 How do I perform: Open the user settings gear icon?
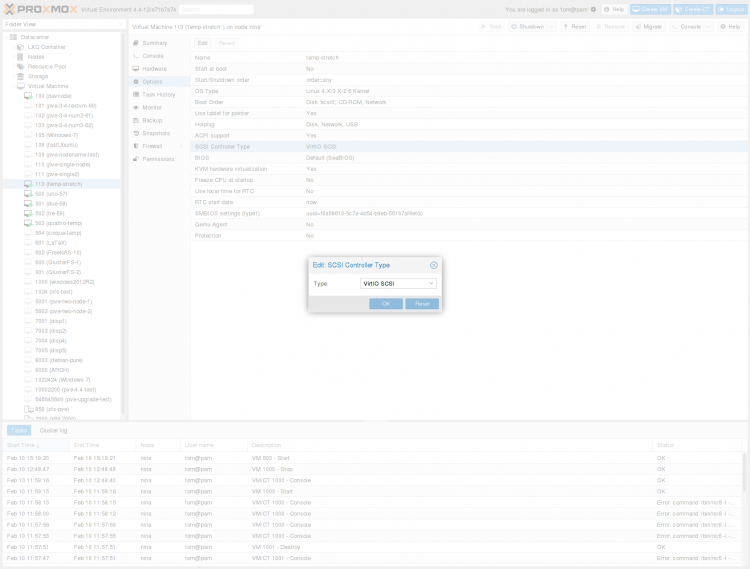click(x=593, y=9)
